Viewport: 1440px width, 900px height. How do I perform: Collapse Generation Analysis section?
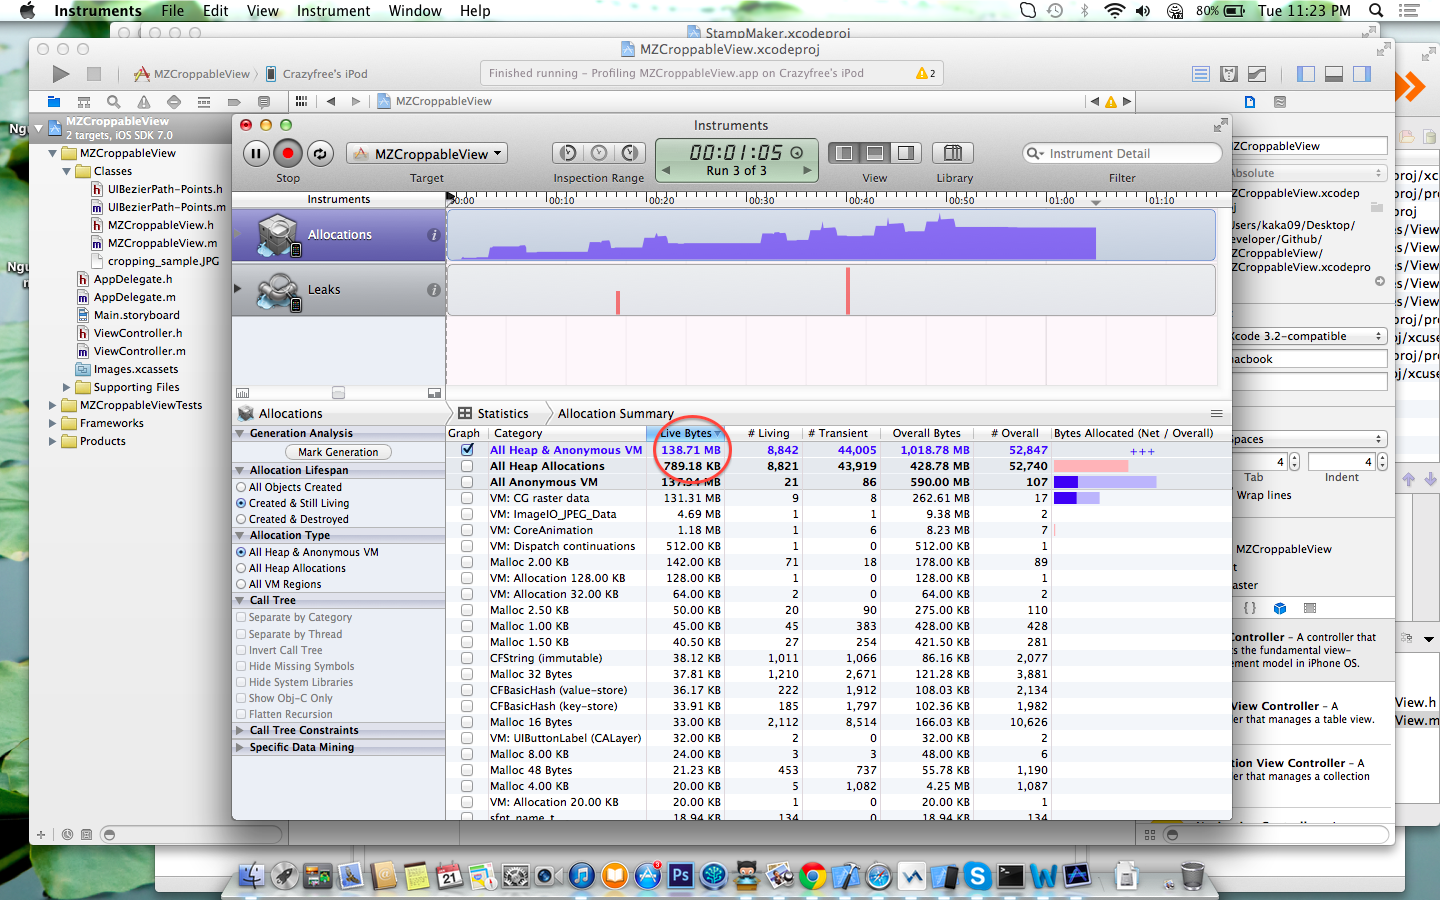coord(240,433)
